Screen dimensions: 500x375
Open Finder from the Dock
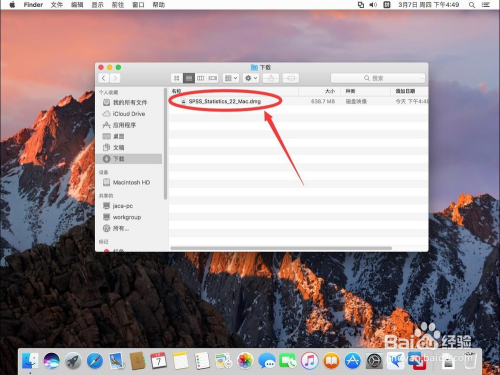[30, 361]
